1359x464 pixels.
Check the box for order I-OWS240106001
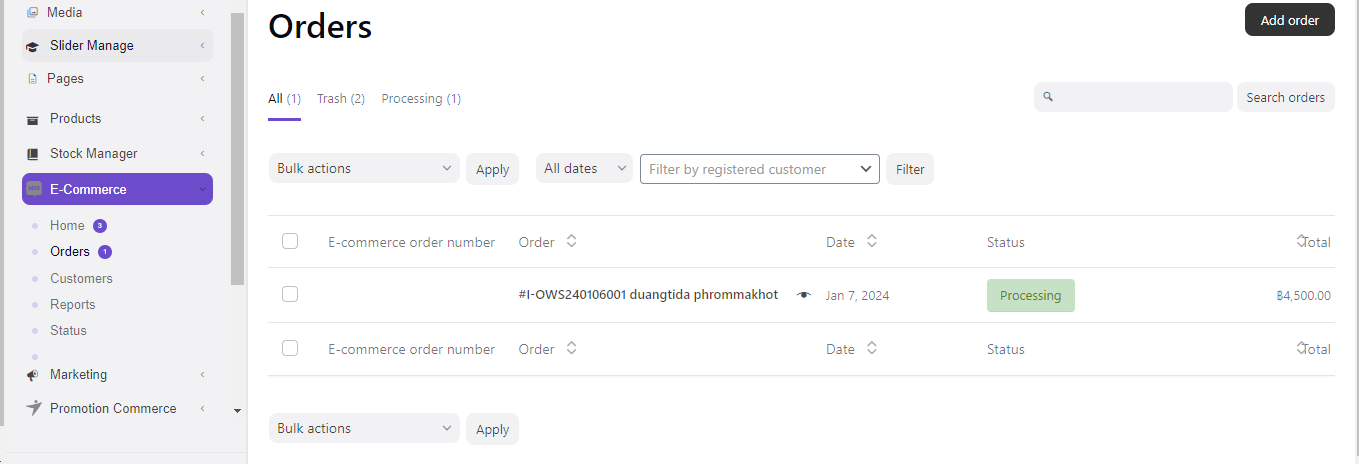coord(290,294)
